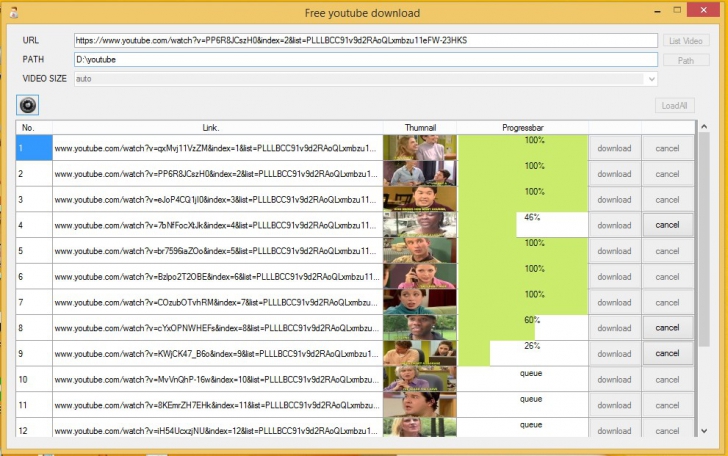
Task: Select the link cell starting with watch?v=br7596iaZOo
Action: coord(218,251)
